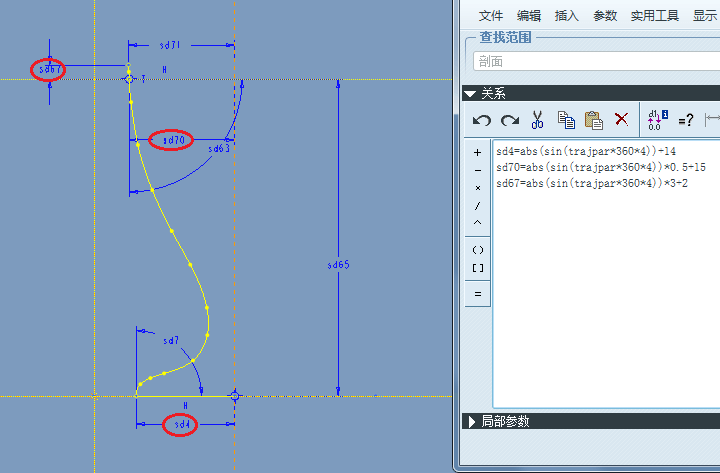This screenshot has width=720, height=473.
Task: Open the 插入 menu
Action: pos(567,16)
